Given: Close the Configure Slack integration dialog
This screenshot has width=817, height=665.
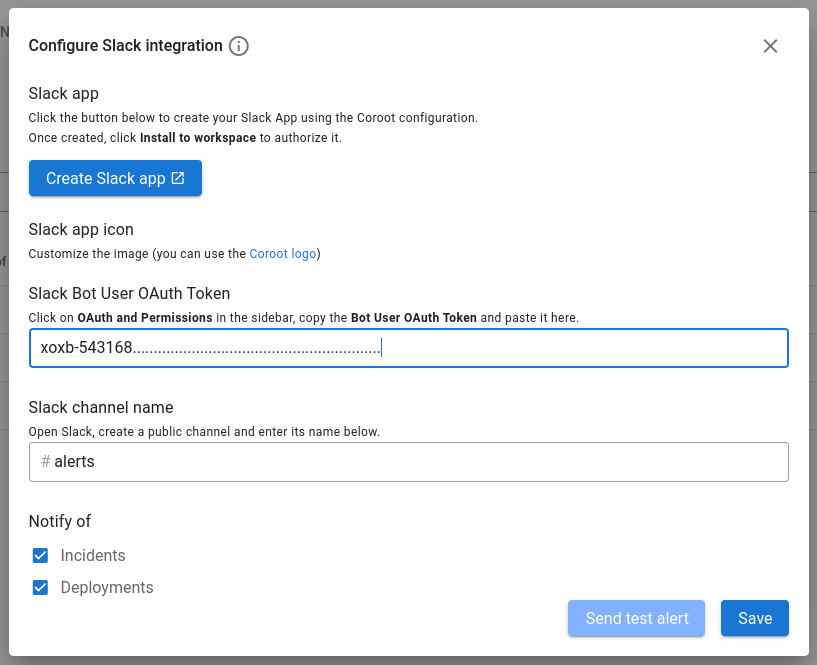Looking at the screenshot, I should [770, 46].
